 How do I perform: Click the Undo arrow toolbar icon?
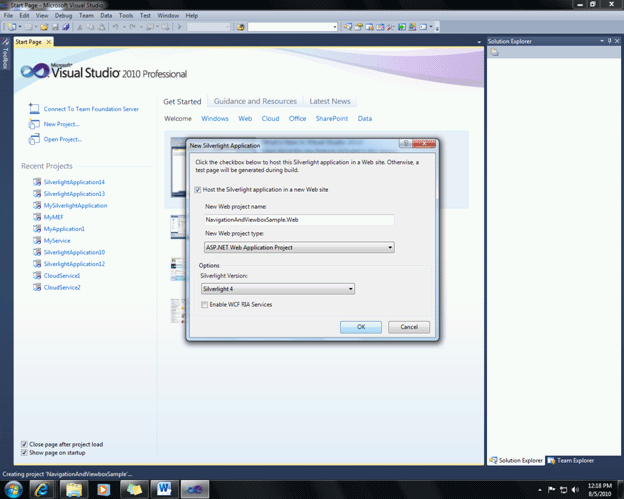(115, 27)
